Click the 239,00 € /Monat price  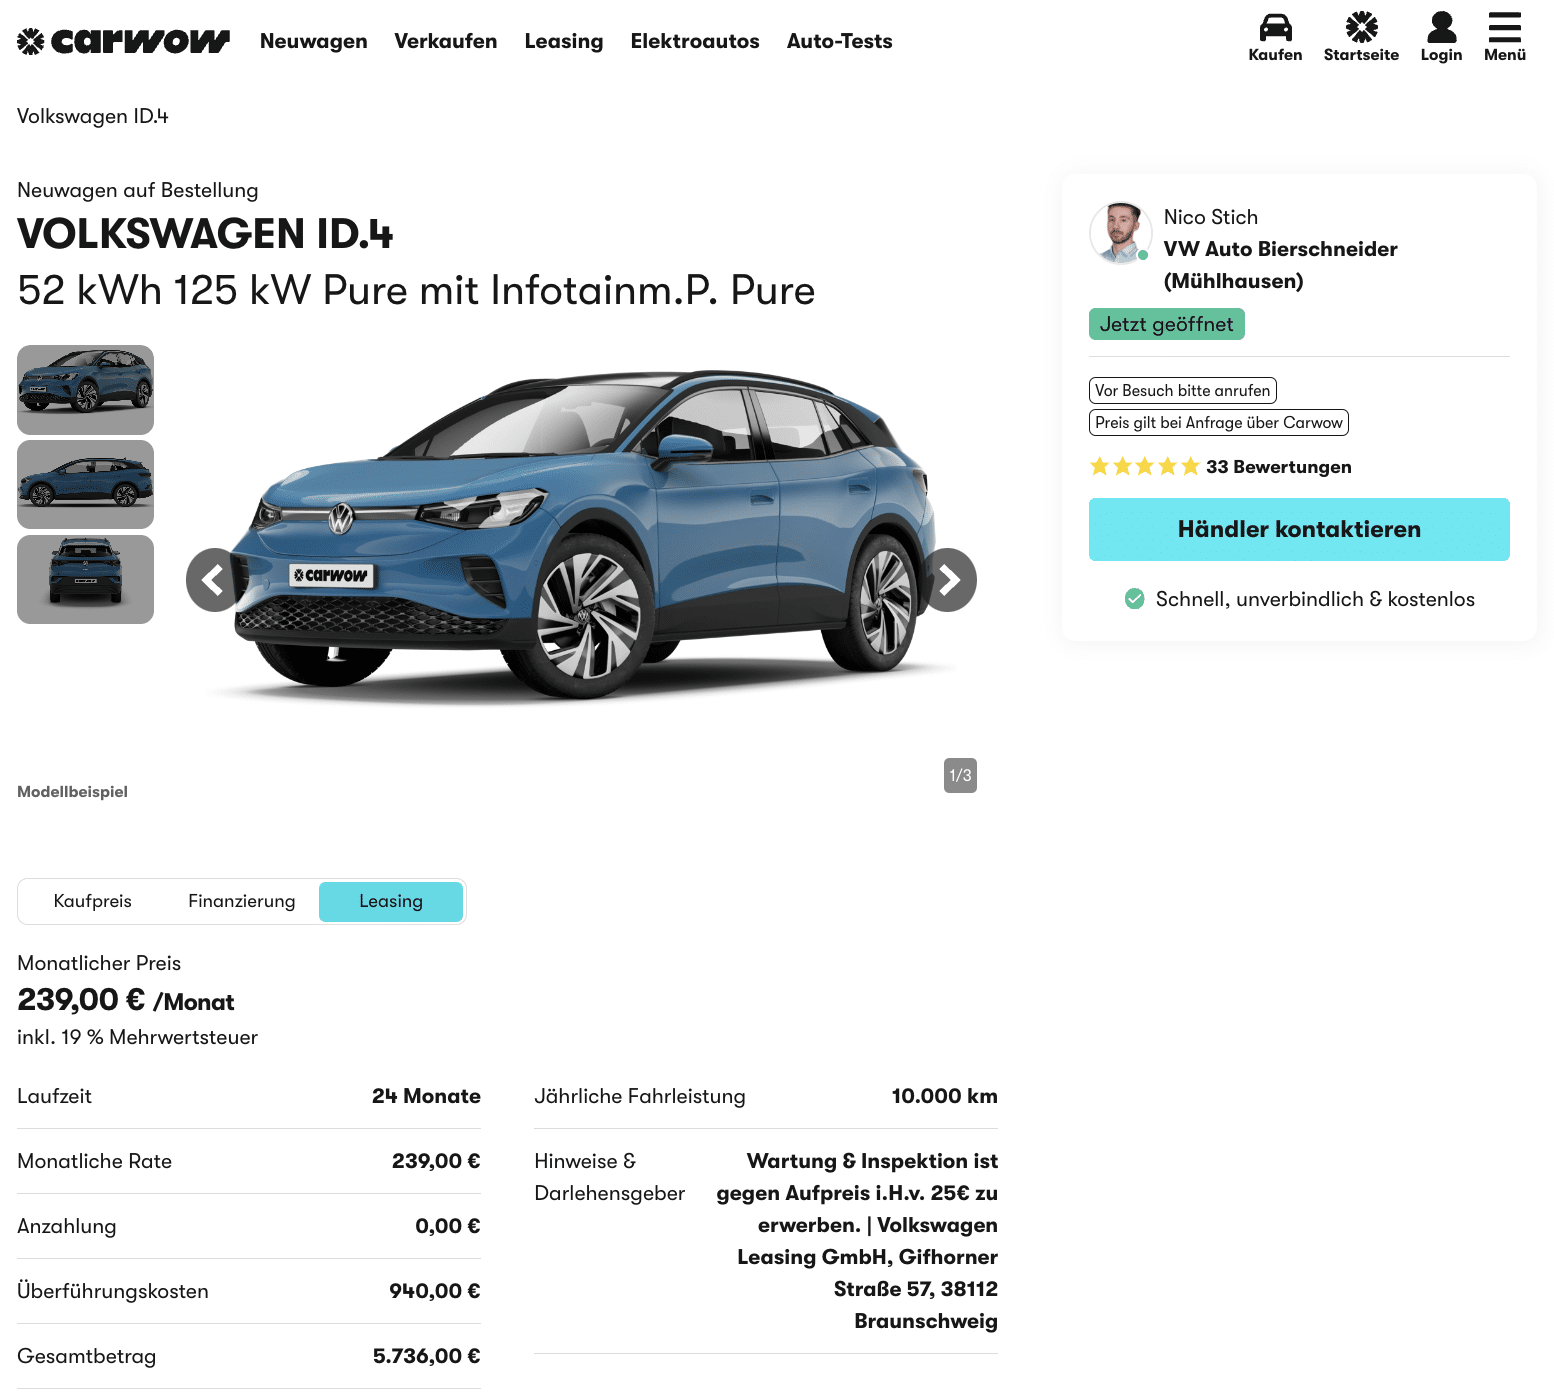pos(126,1000)
